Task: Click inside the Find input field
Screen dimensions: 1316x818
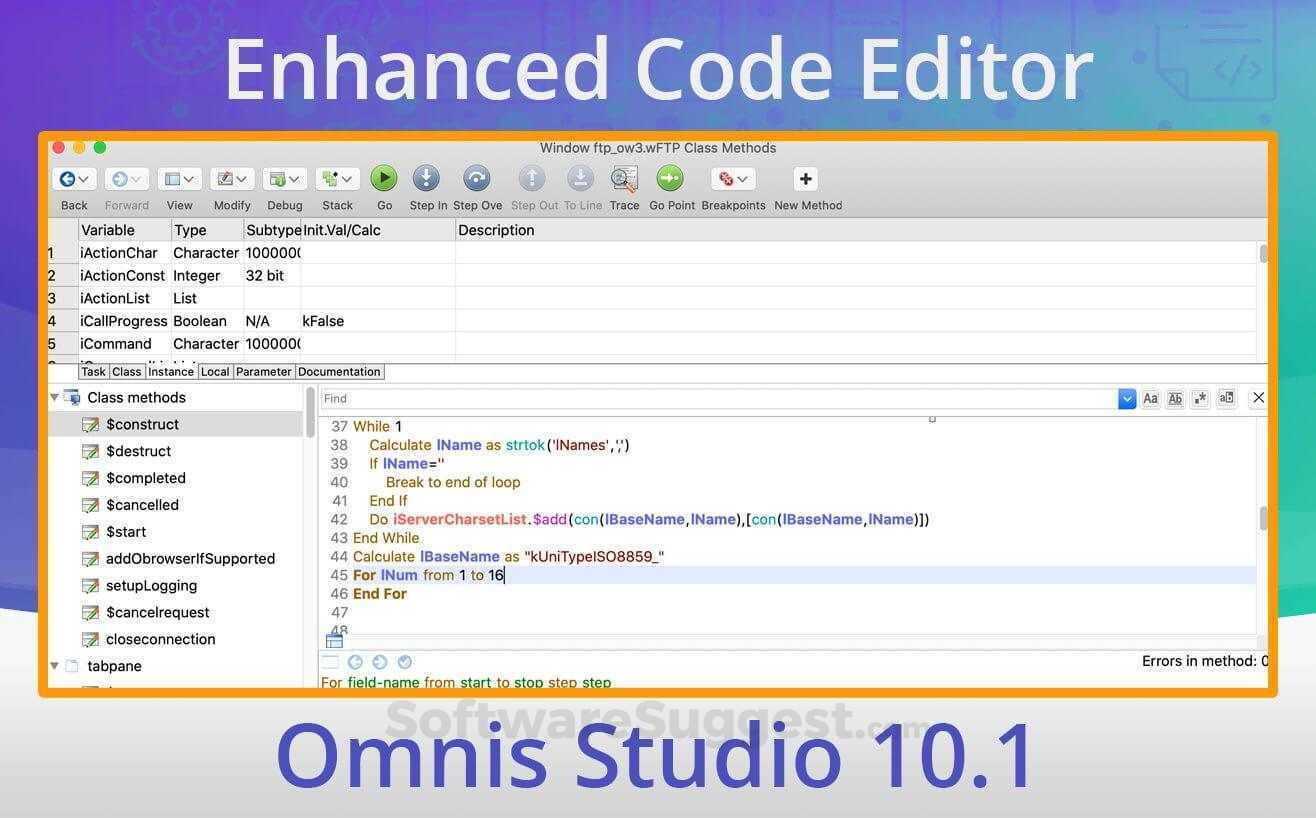Action: [x=700, y=398]
